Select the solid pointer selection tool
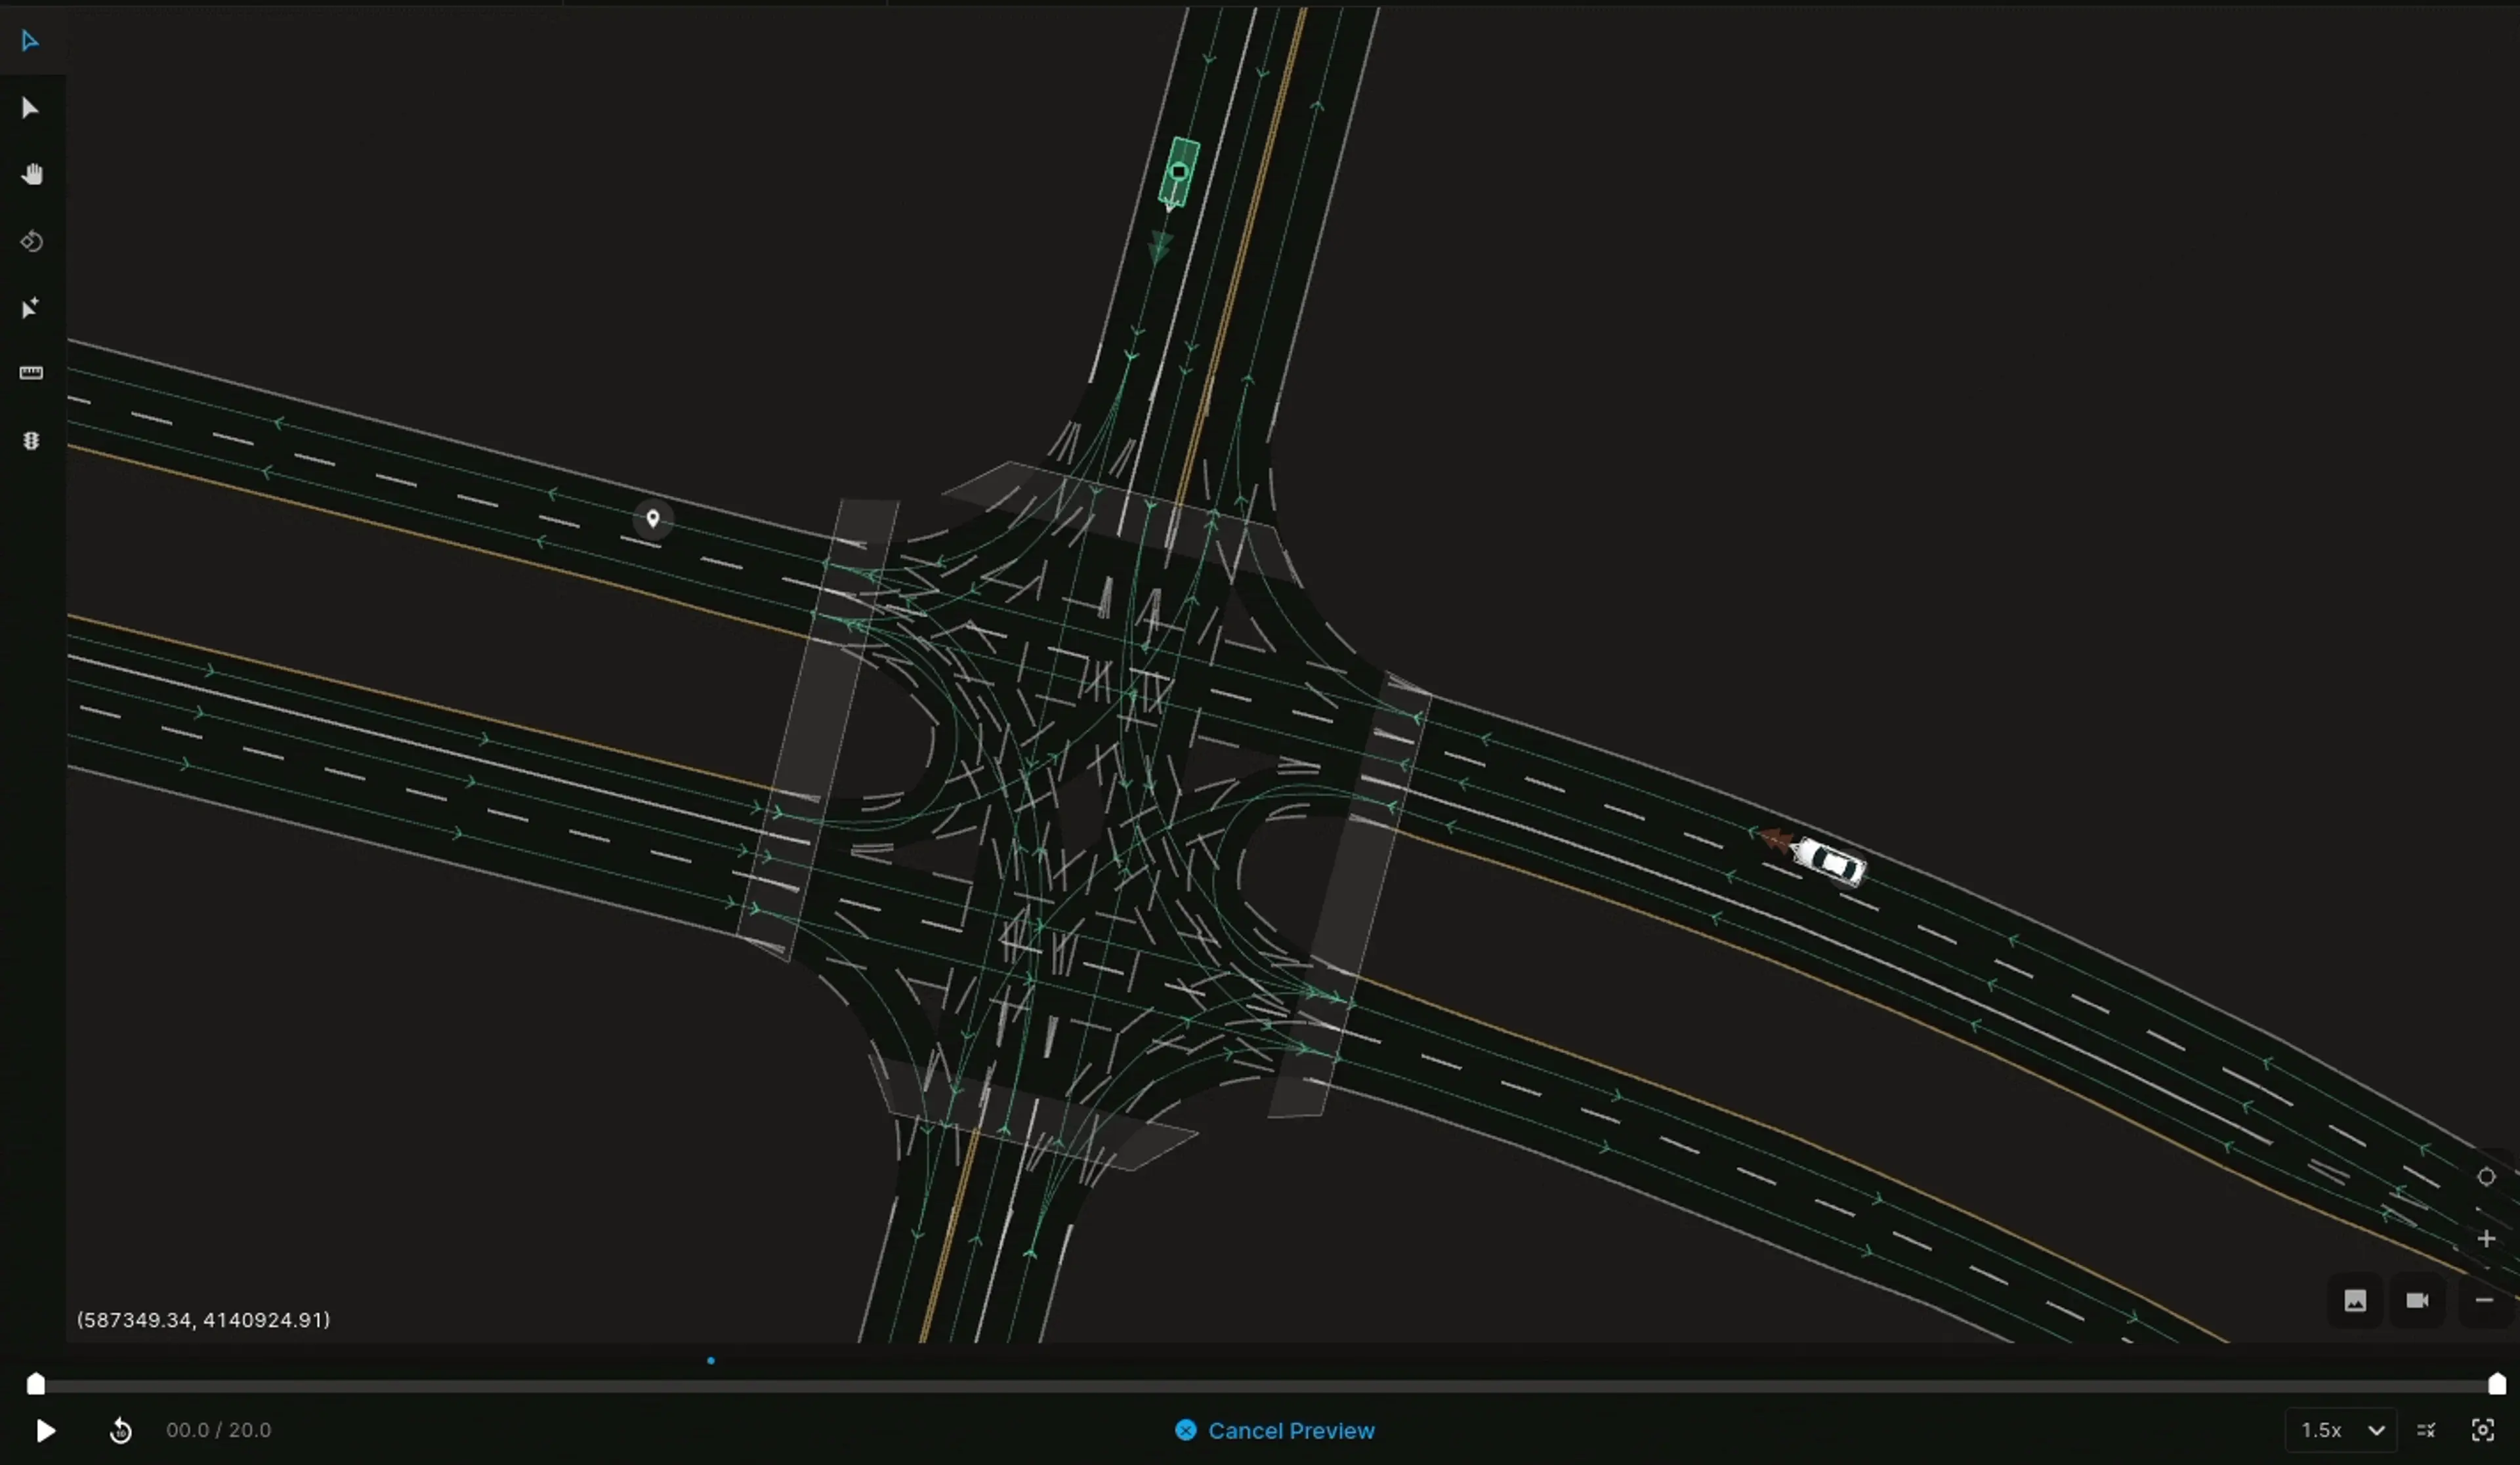This screenshot has width=2520, height=1465. 30,108
